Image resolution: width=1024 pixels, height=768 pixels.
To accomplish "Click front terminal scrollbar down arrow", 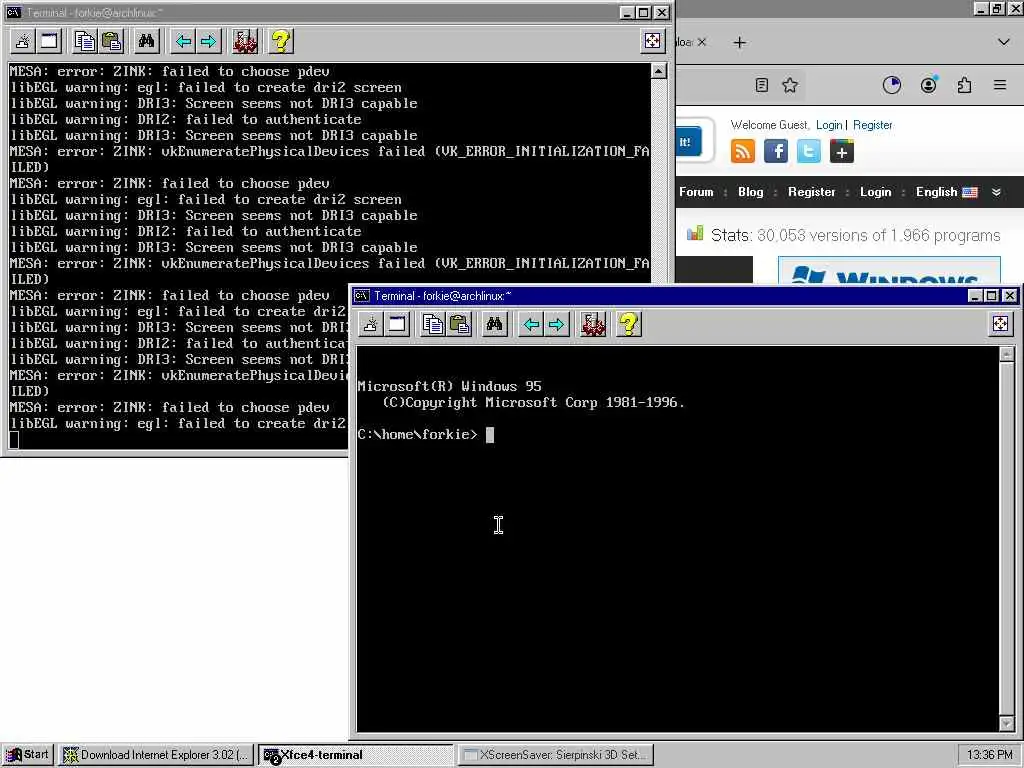I will 1006,723.
